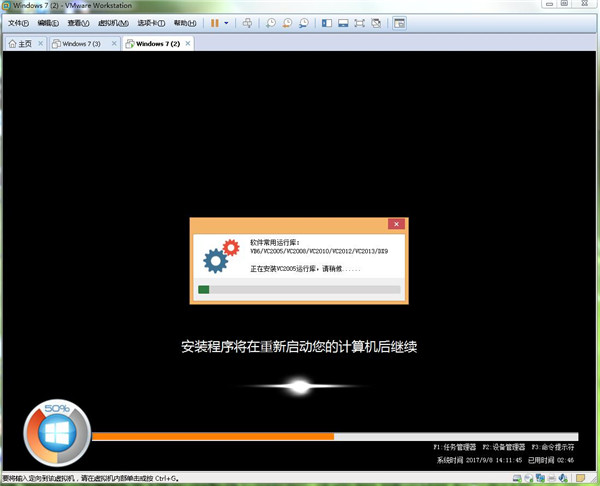The height and width of the screenshot is (486, 600).
Task: Open the 帮助(H) menu
Action: (185, 23)
